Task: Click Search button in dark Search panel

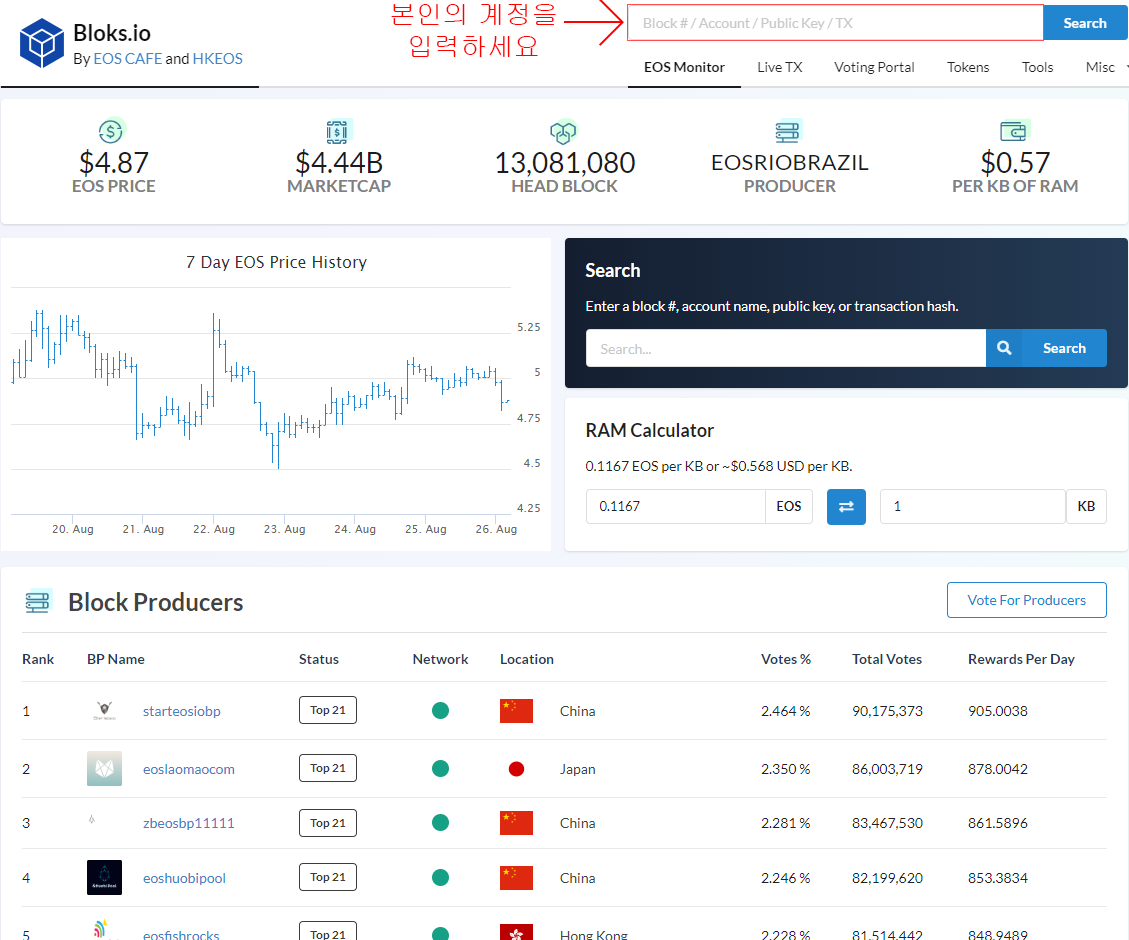Action: click(x=1064, y=348)
